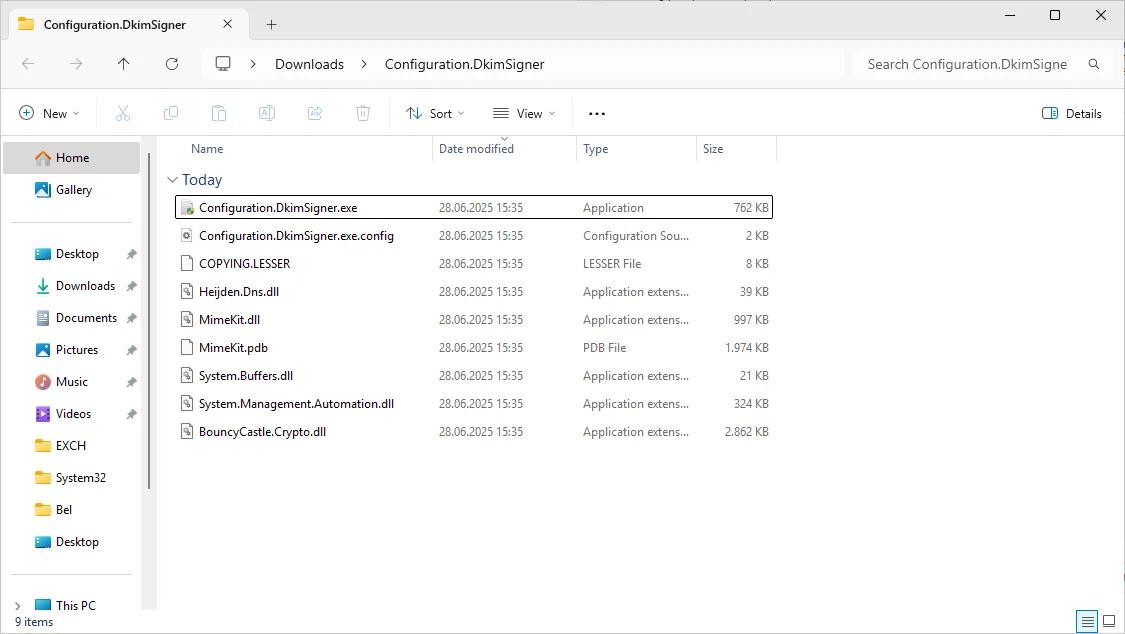Click the Copy icon in toolbar
The image size is (1125, 634).
coord(171,113)
